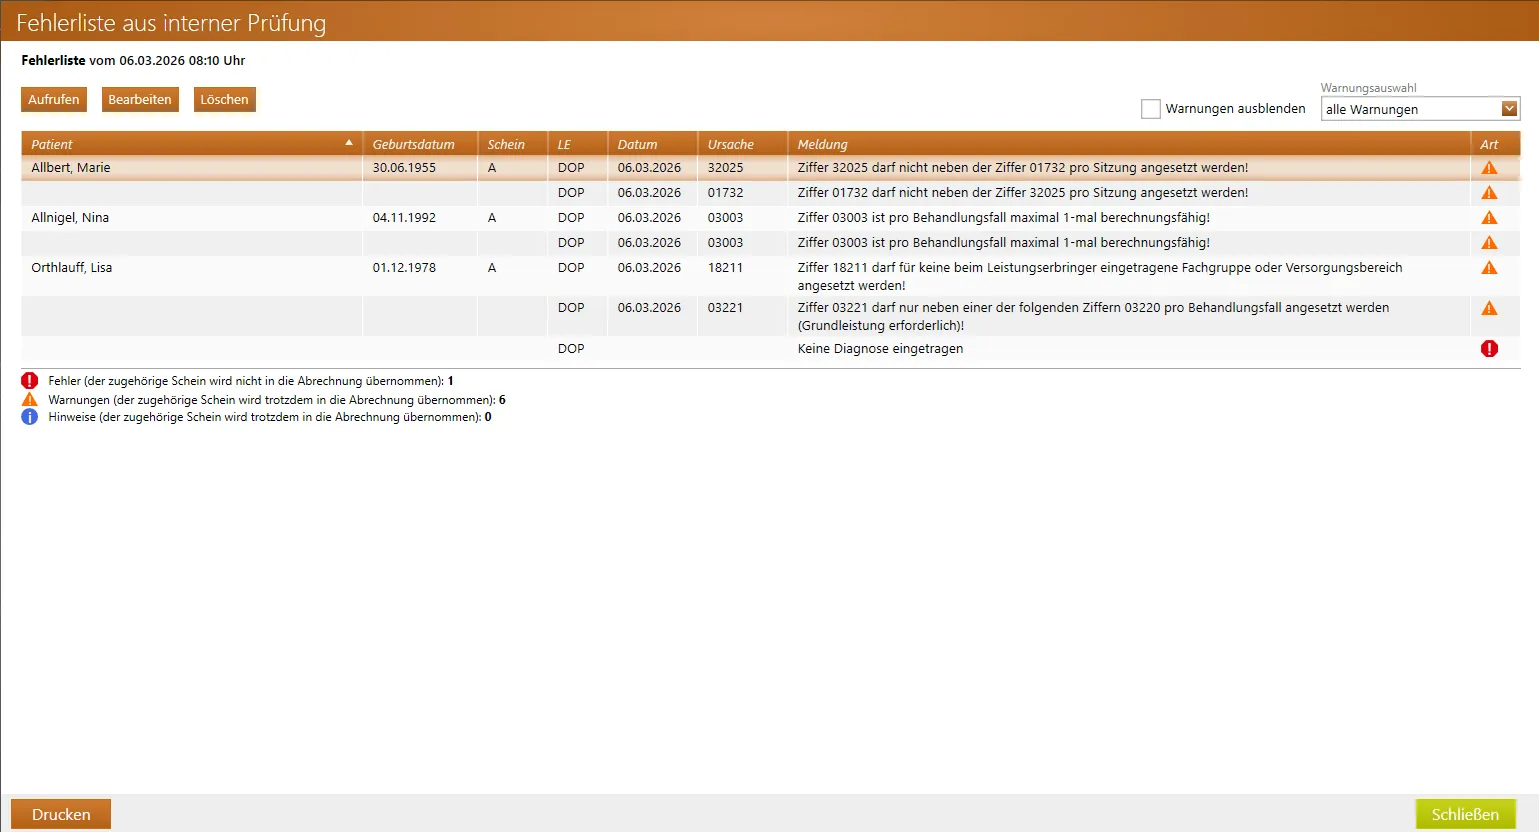
Task: Click warning triangle in Orthlauff 18211 row
Action: pos(1489,268)
